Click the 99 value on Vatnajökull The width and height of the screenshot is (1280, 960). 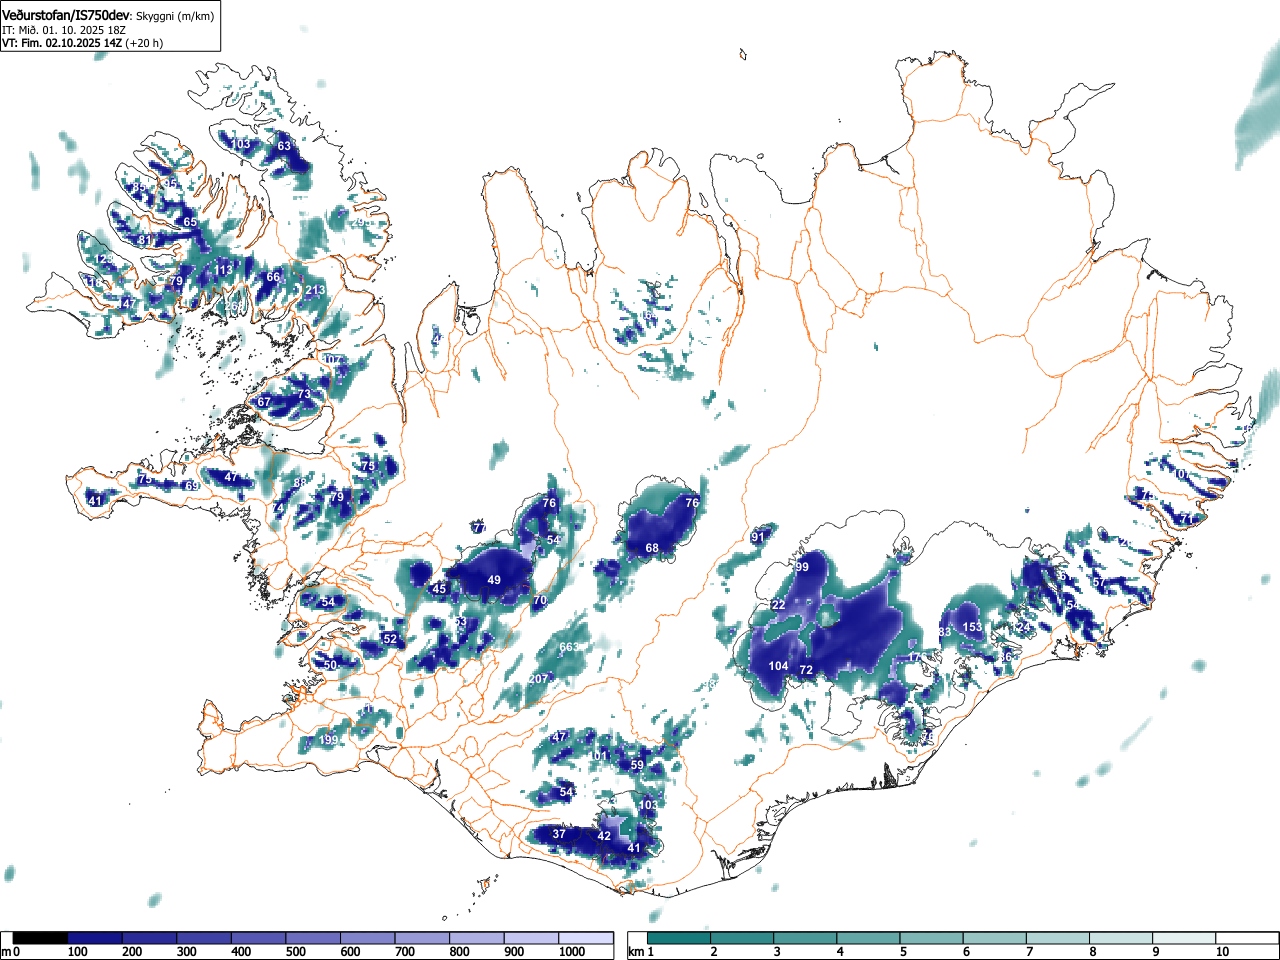(802, 567)
